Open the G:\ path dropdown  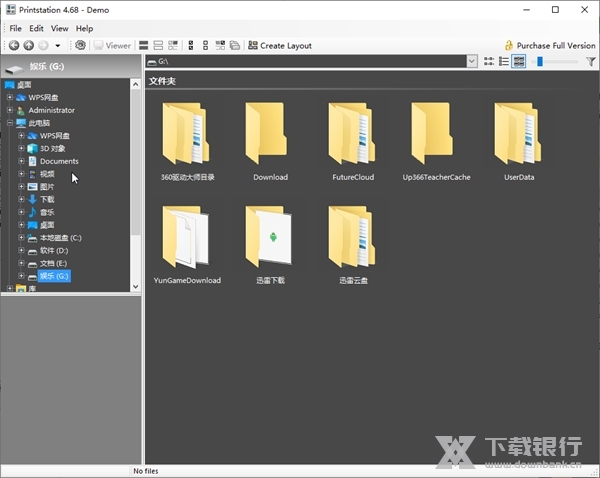[x=471, y=62]
